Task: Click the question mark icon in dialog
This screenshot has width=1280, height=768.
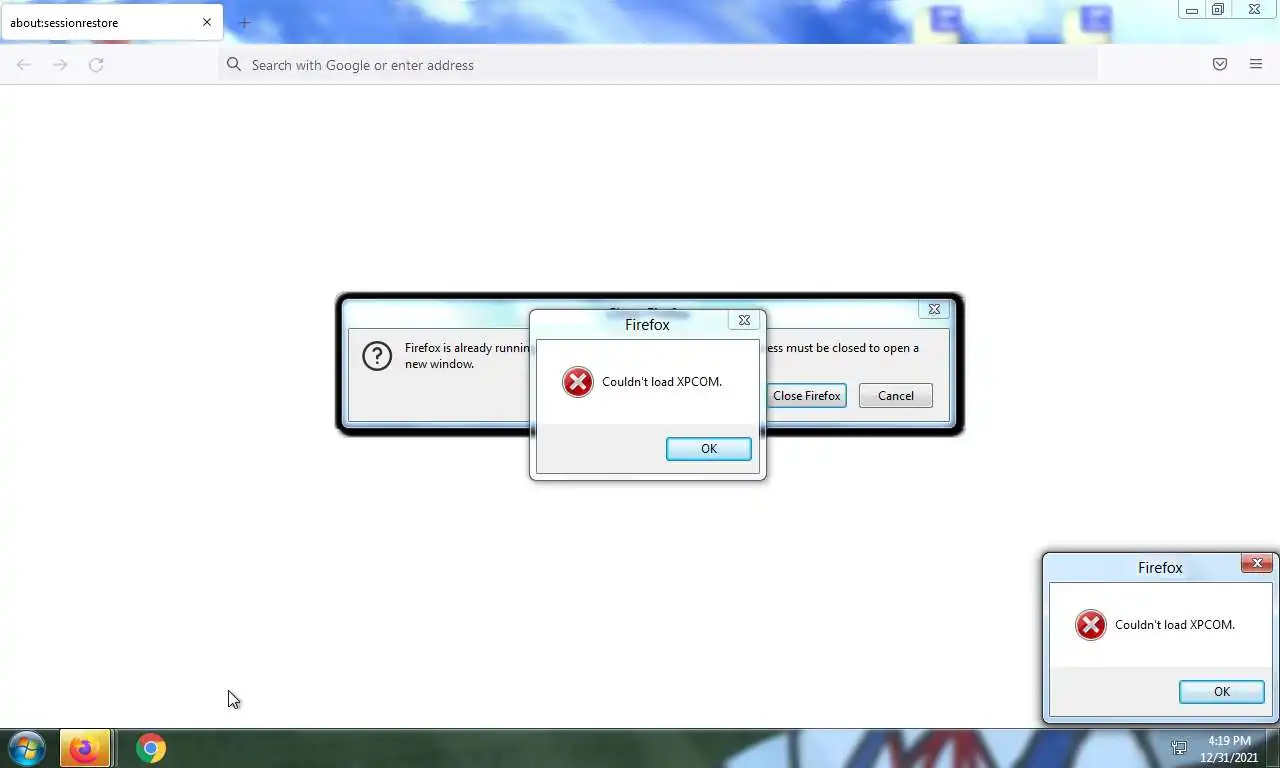Action: 377,356
